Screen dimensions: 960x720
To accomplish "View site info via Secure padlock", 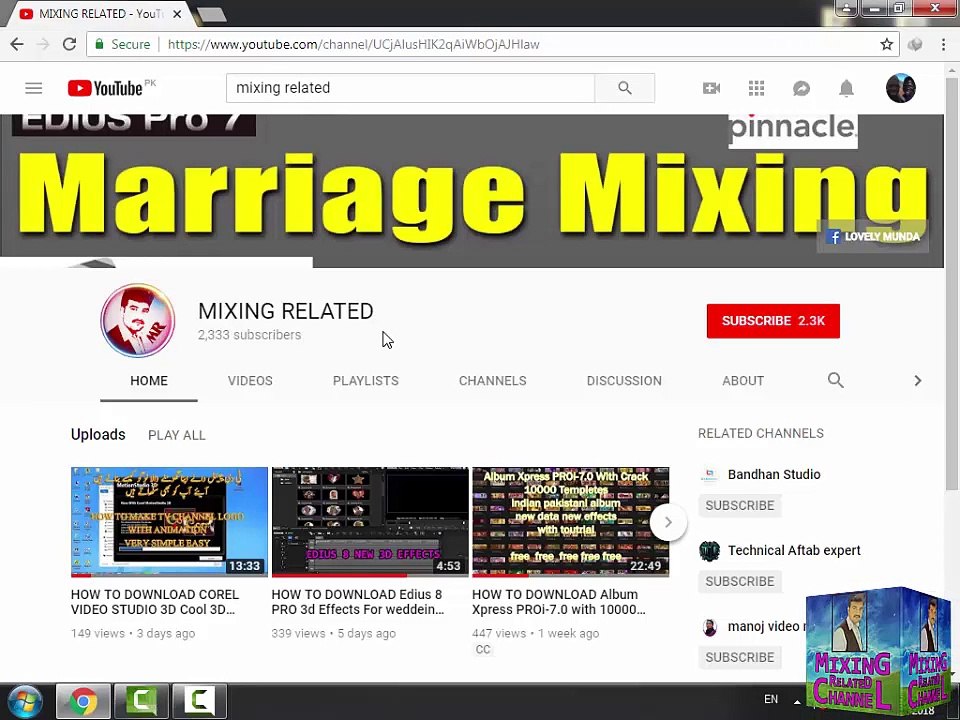I will tap(123, 44).
